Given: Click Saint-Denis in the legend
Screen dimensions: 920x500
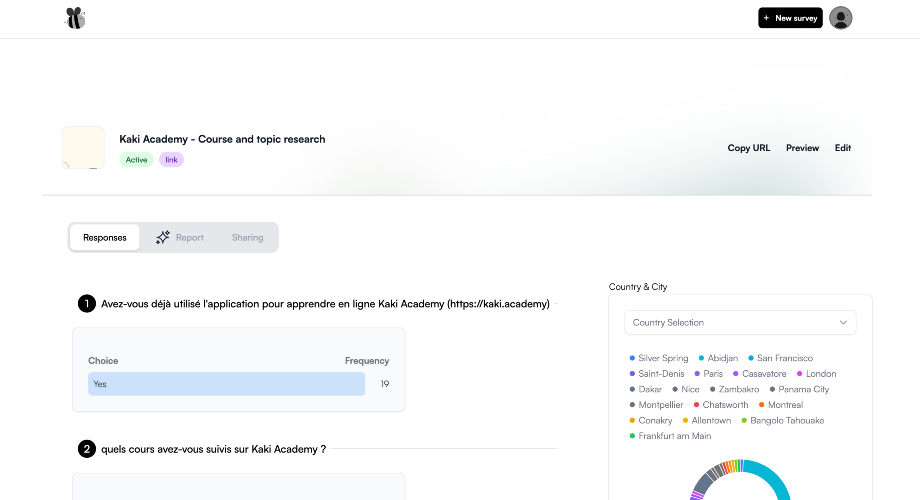Looking at the screenshot, I should point(657,374).
